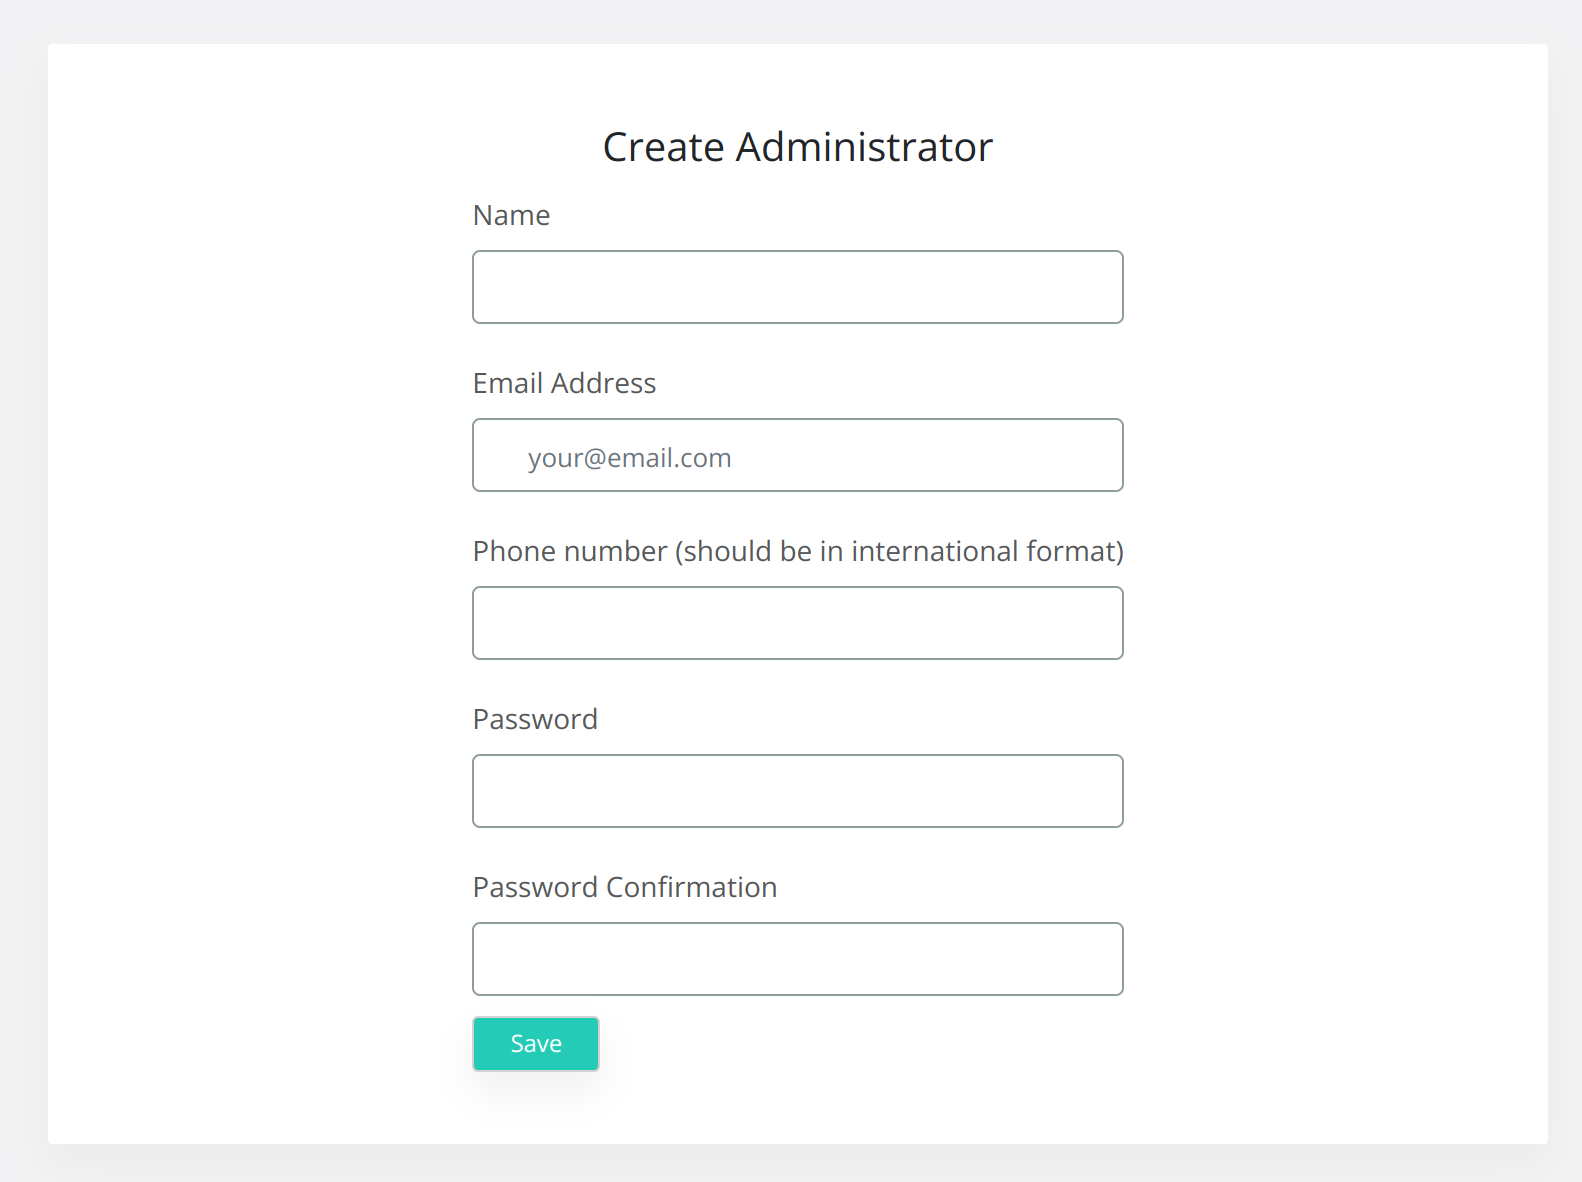This screenshot has width=1582, height=1182.
Task: Click the Name field label
Action: [511, 215]
